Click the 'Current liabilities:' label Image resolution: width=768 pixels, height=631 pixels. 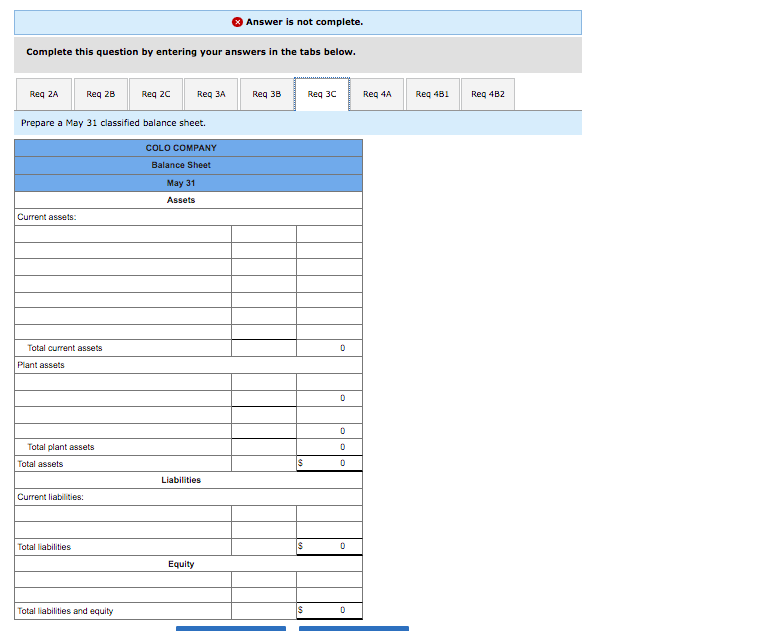(x=50, y=497)
